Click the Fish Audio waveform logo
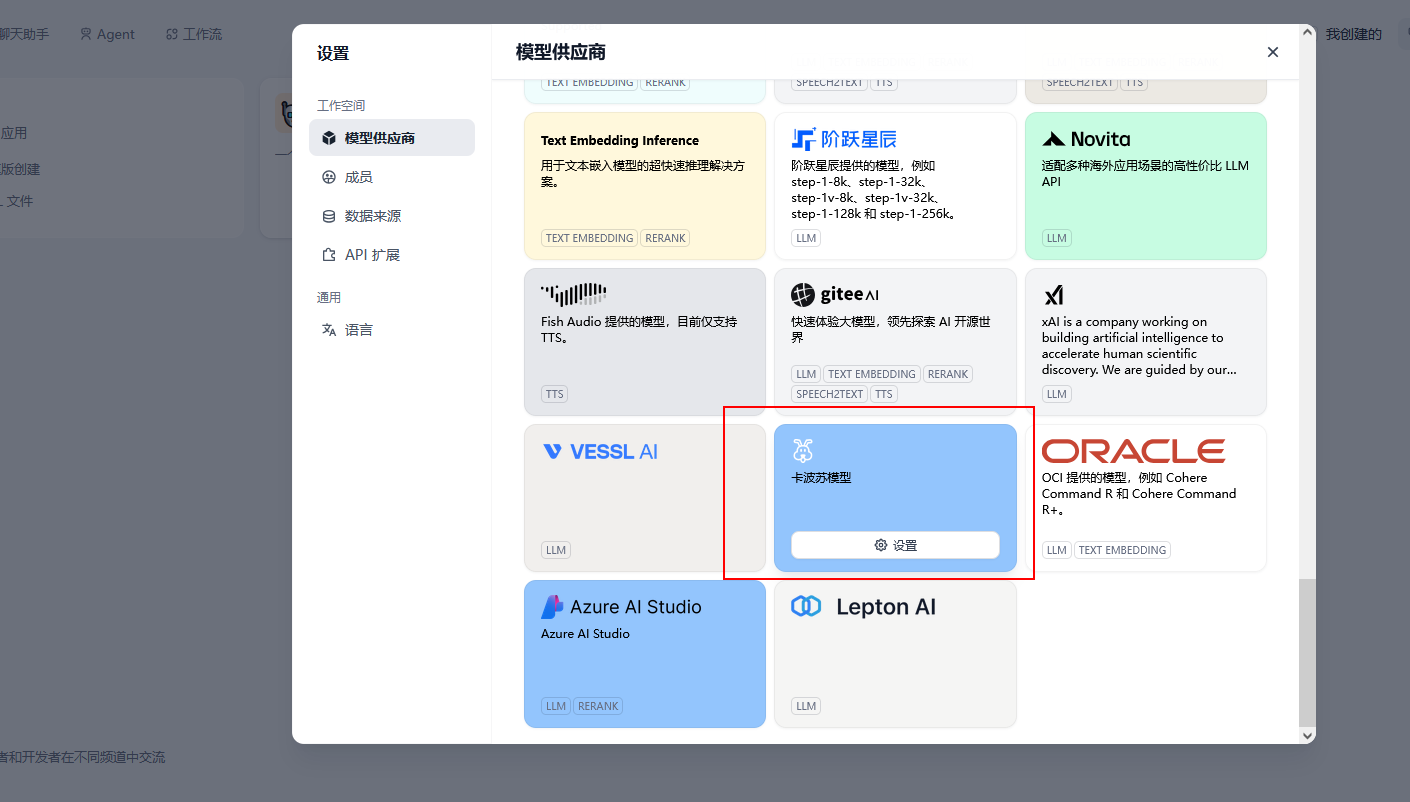 tap(574, 294)
